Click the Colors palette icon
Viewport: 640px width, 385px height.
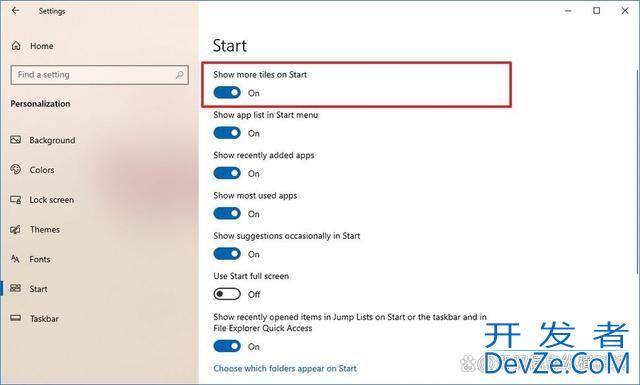16,169
